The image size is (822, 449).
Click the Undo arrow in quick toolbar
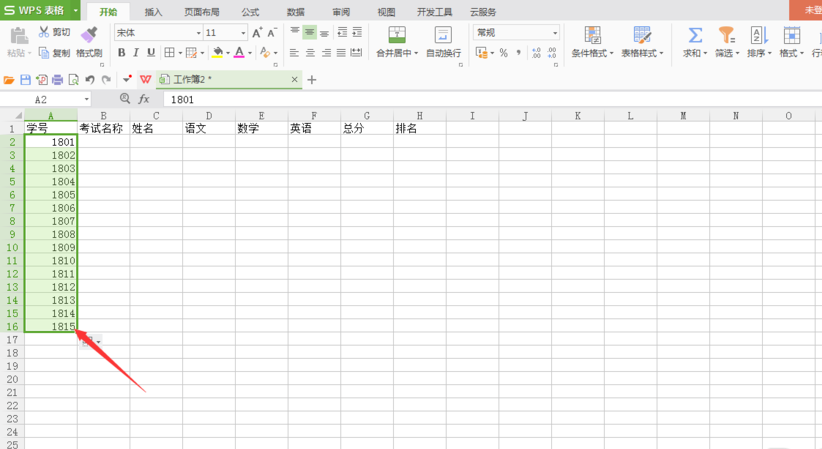90,79
